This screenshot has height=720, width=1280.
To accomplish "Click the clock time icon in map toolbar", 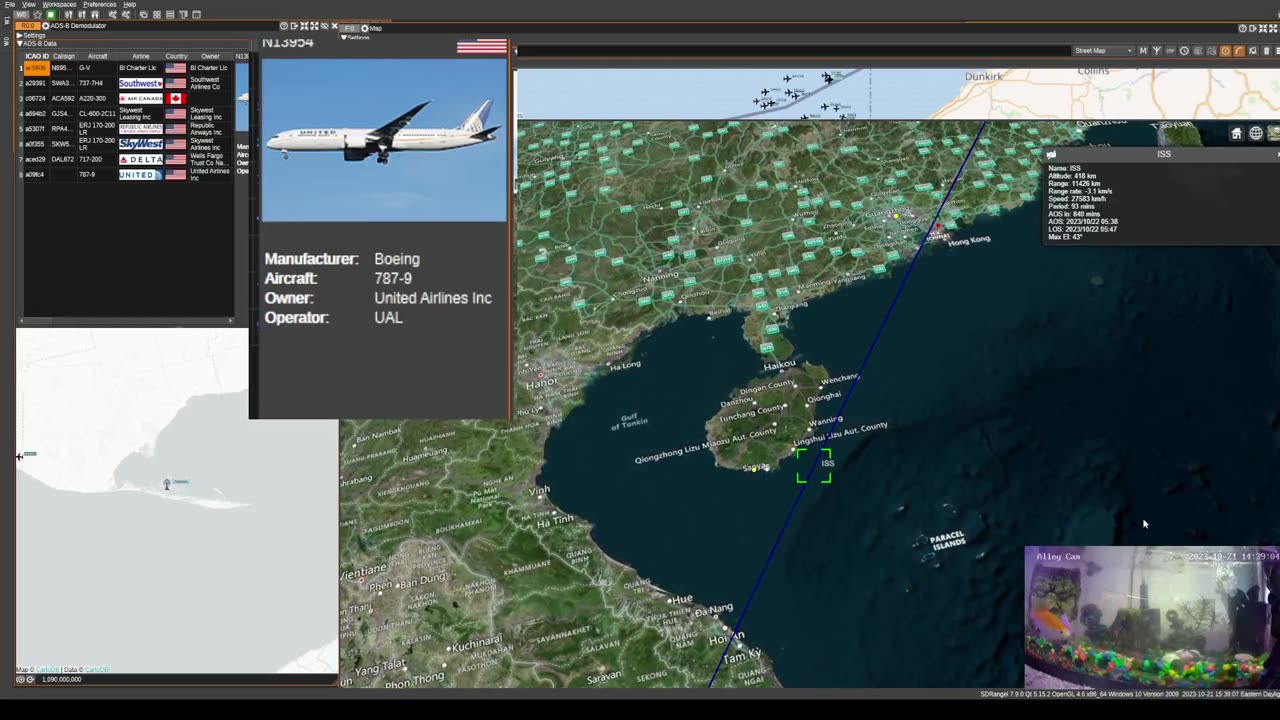I will (1184, 50).
